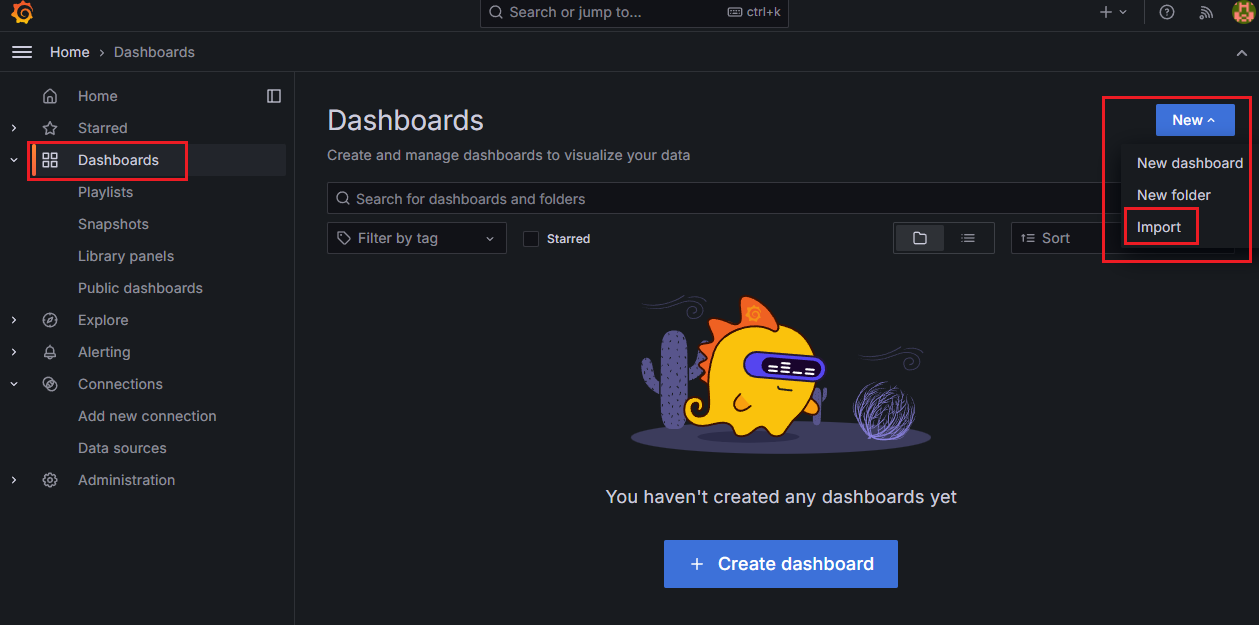This screenshot has height=625, width=1259.
Task: Open Alerting in the sidebar
Action: (104, 352)
